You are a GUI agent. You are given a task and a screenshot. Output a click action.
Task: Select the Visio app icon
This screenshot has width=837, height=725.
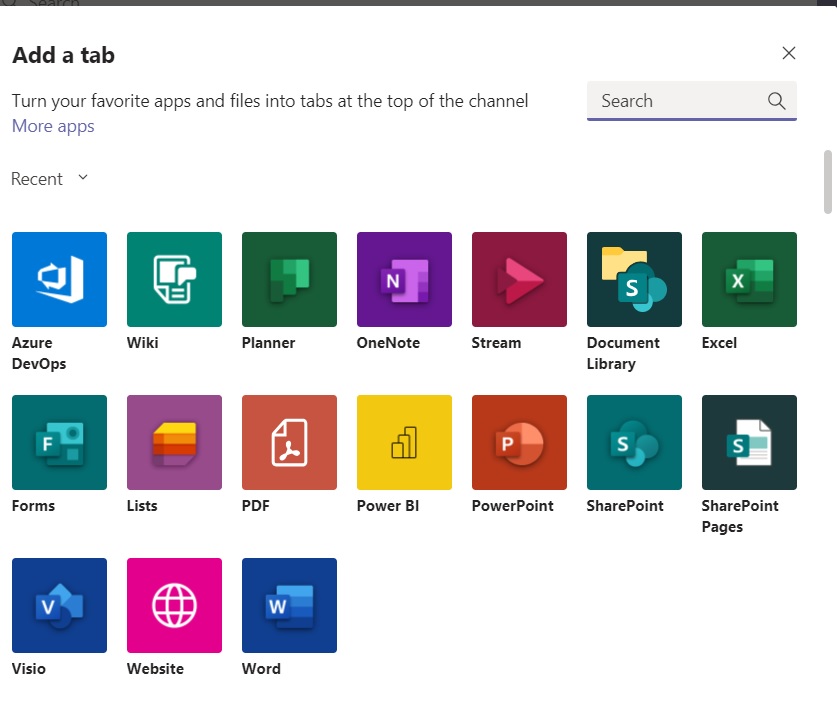(59, 605)
